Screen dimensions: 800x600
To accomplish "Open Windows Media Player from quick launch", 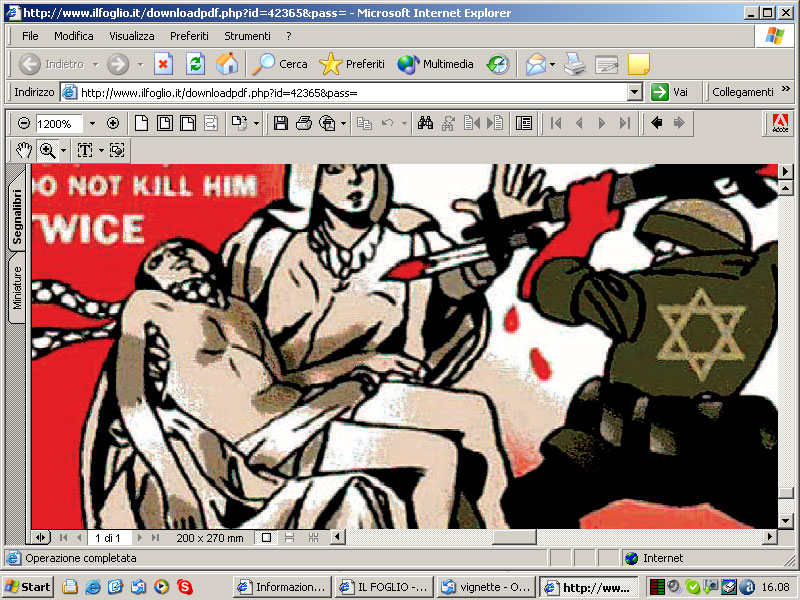I will 161,587.
